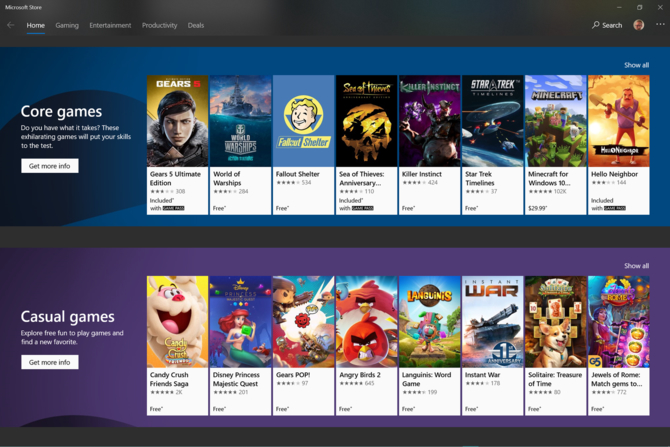Open the Instant War tank artwork
This screenshot has height=447, width=670.
pos(493,322)
